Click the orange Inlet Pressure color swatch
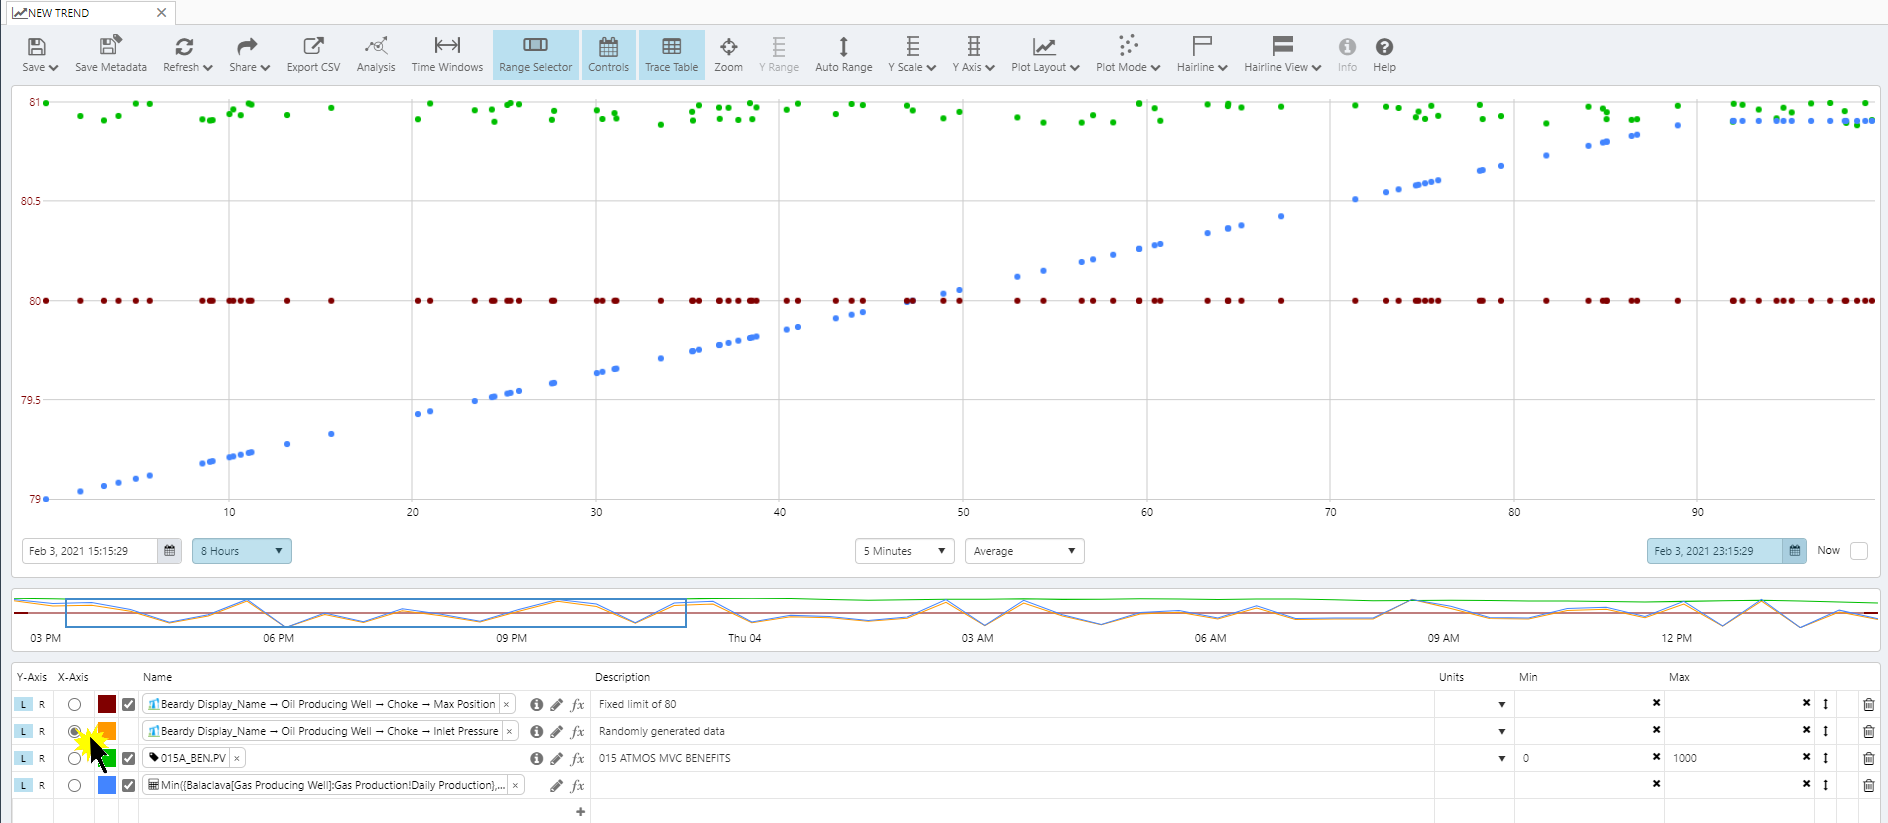 (107, 732)
